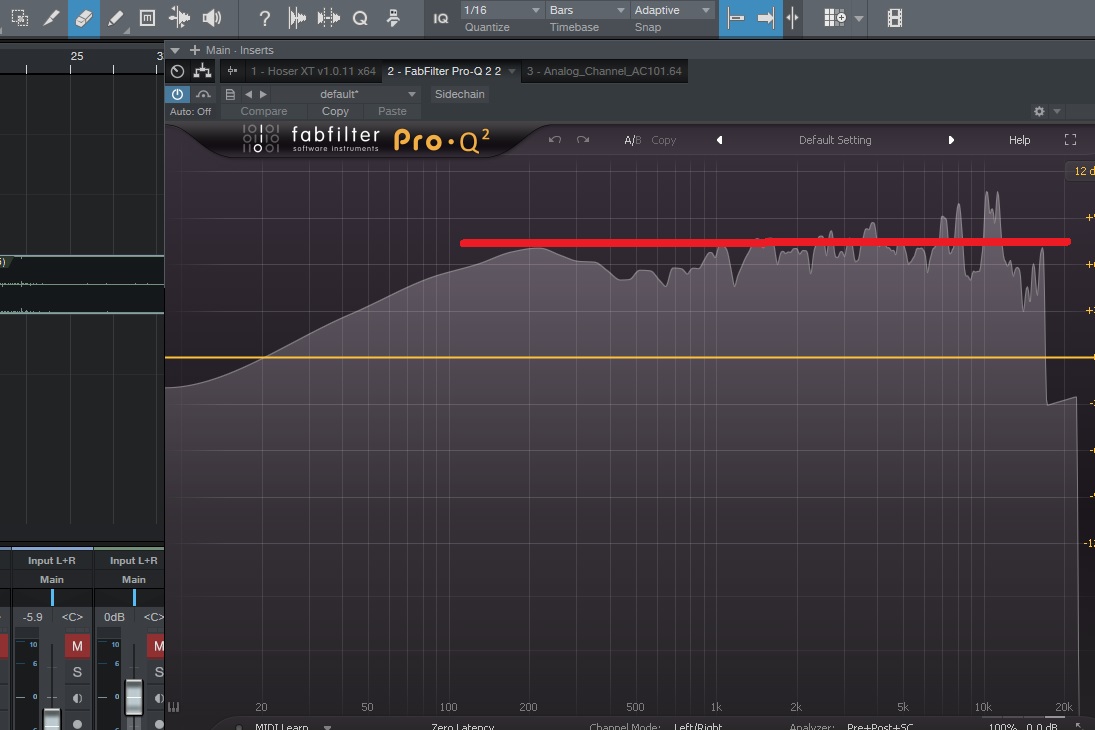
Task: Expand the arrow beside the gear icon
Action: (1057, 112)
